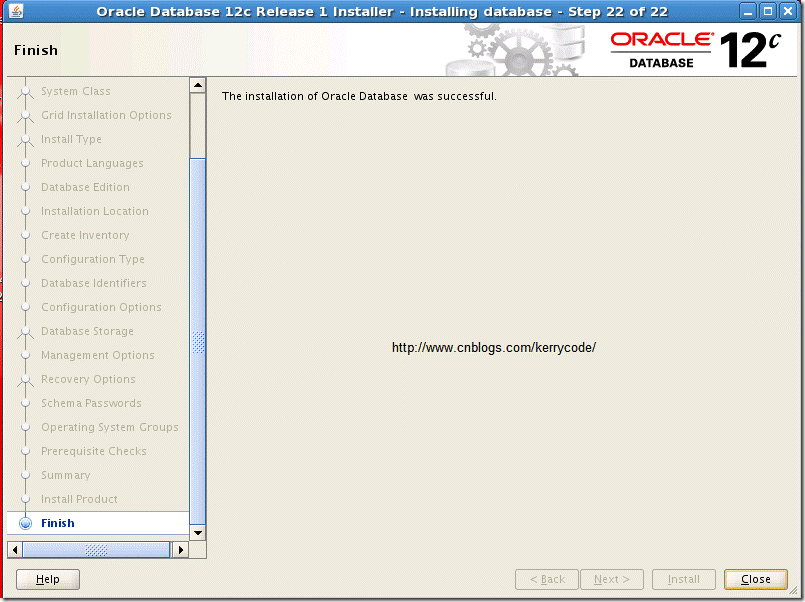Image resolution: width=805 pixels, height=602 pixels.
Task: Select the Create Inventory step
Action: click(85, 235)
